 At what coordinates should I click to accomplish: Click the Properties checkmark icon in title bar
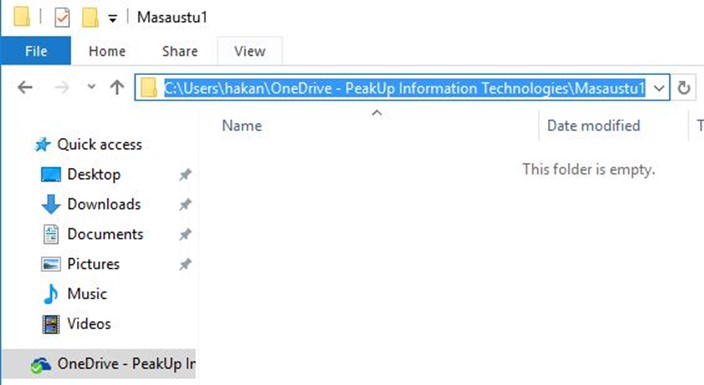tap(62, 18)
